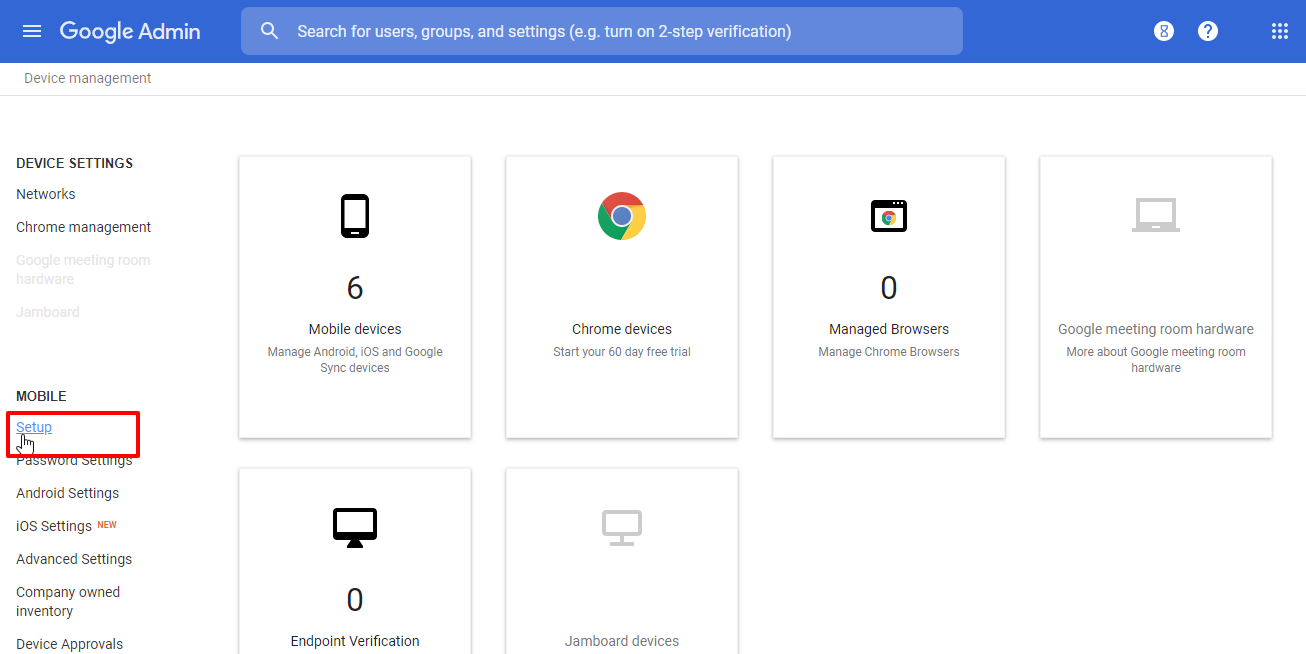Viewport: 1306px width, 654px height.
Task: Open Networks under Device Settings
Action: 46,194
